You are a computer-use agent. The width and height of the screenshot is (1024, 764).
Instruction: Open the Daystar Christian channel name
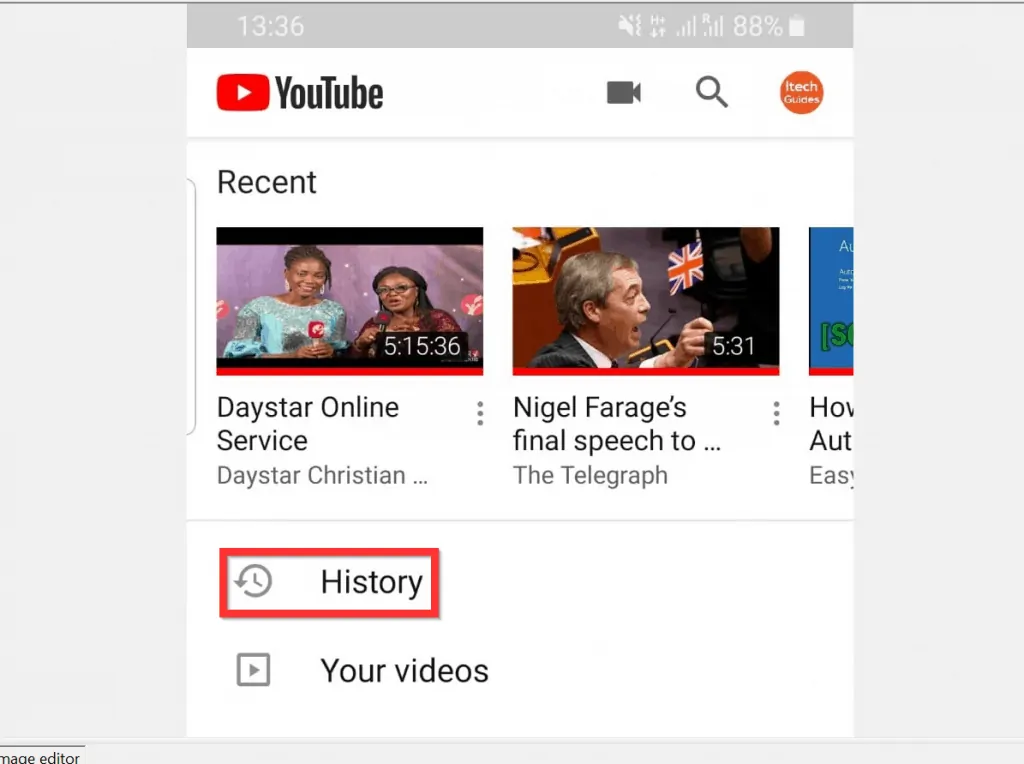[322, 475]
